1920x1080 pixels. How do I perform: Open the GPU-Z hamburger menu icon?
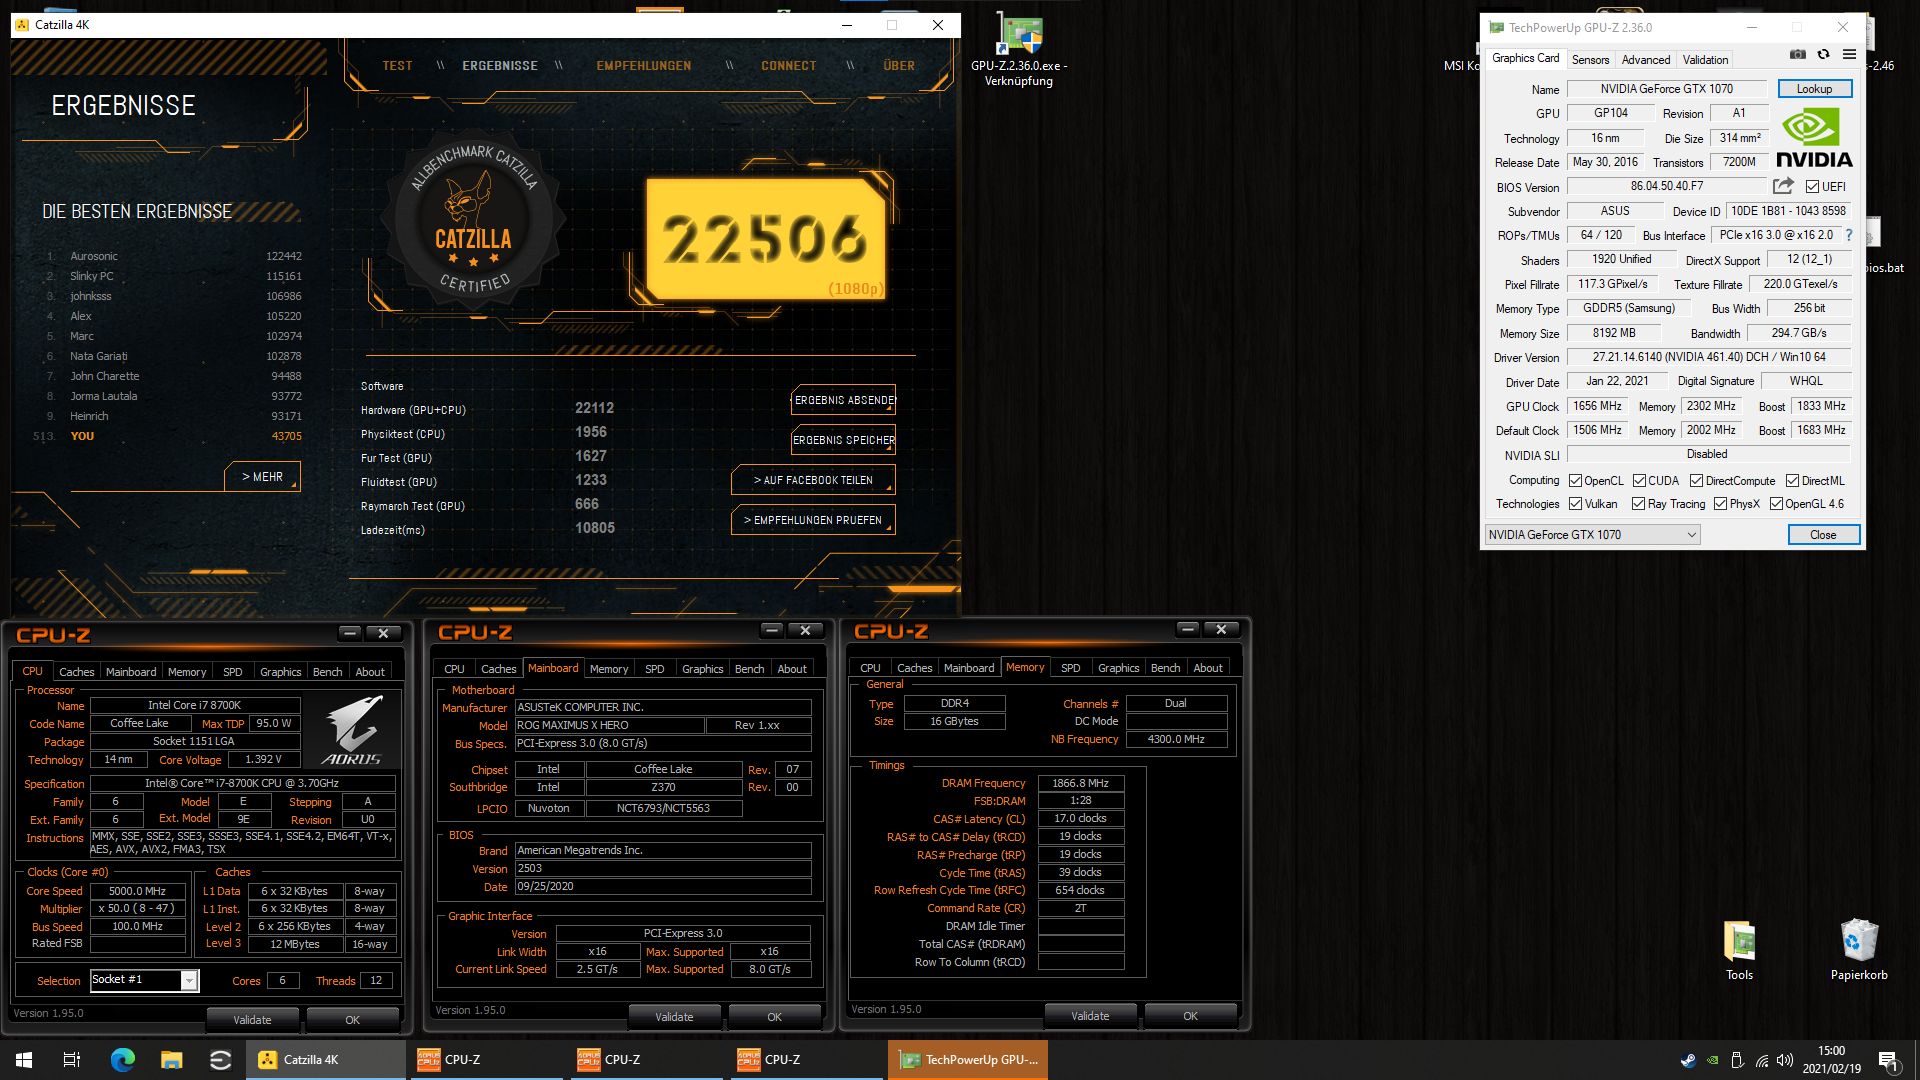[x=1849, y=55]
